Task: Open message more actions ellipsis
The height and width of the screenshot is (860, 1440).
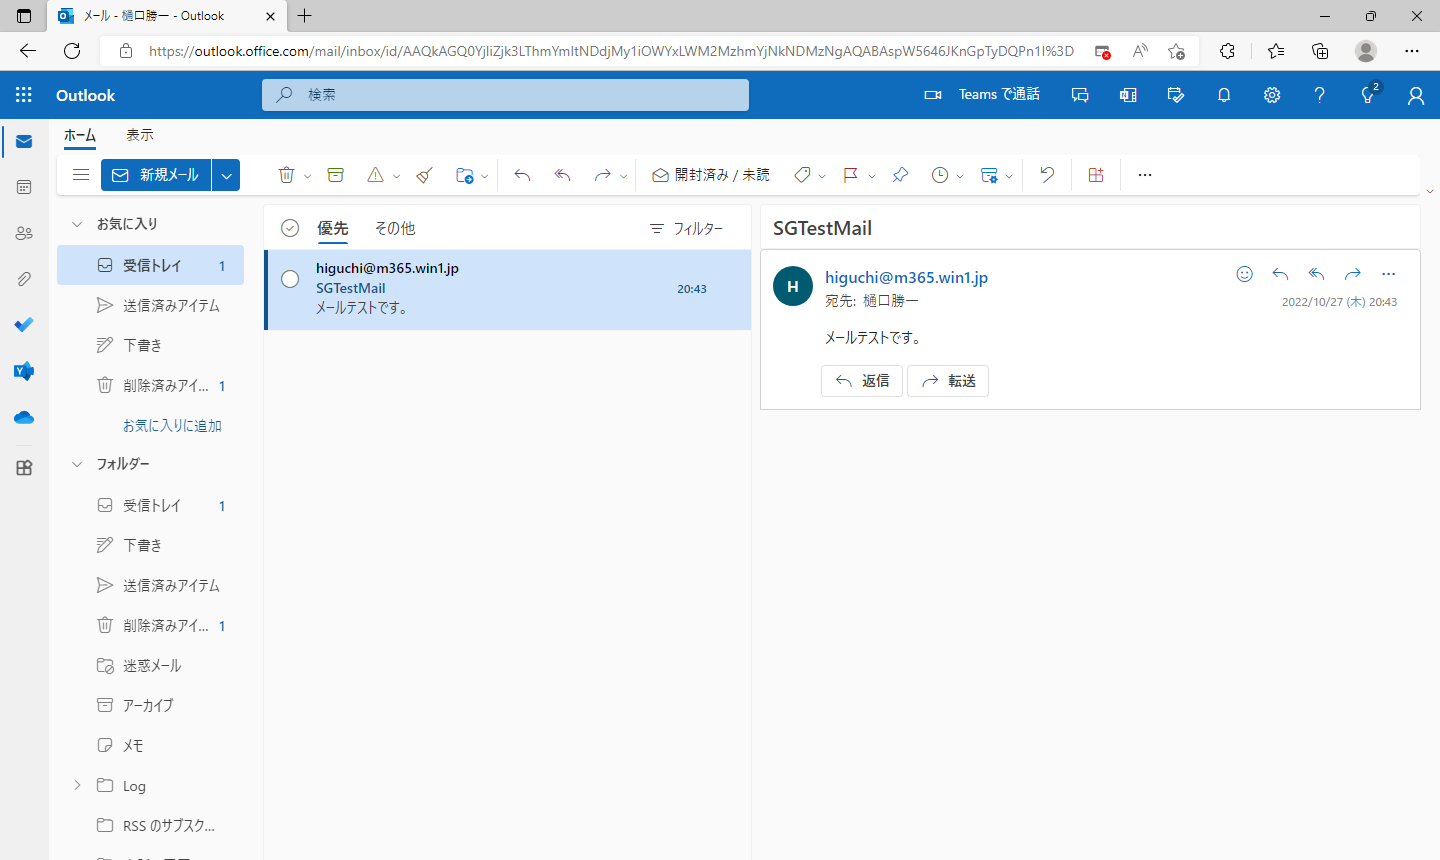Action: coord(1388,274)
